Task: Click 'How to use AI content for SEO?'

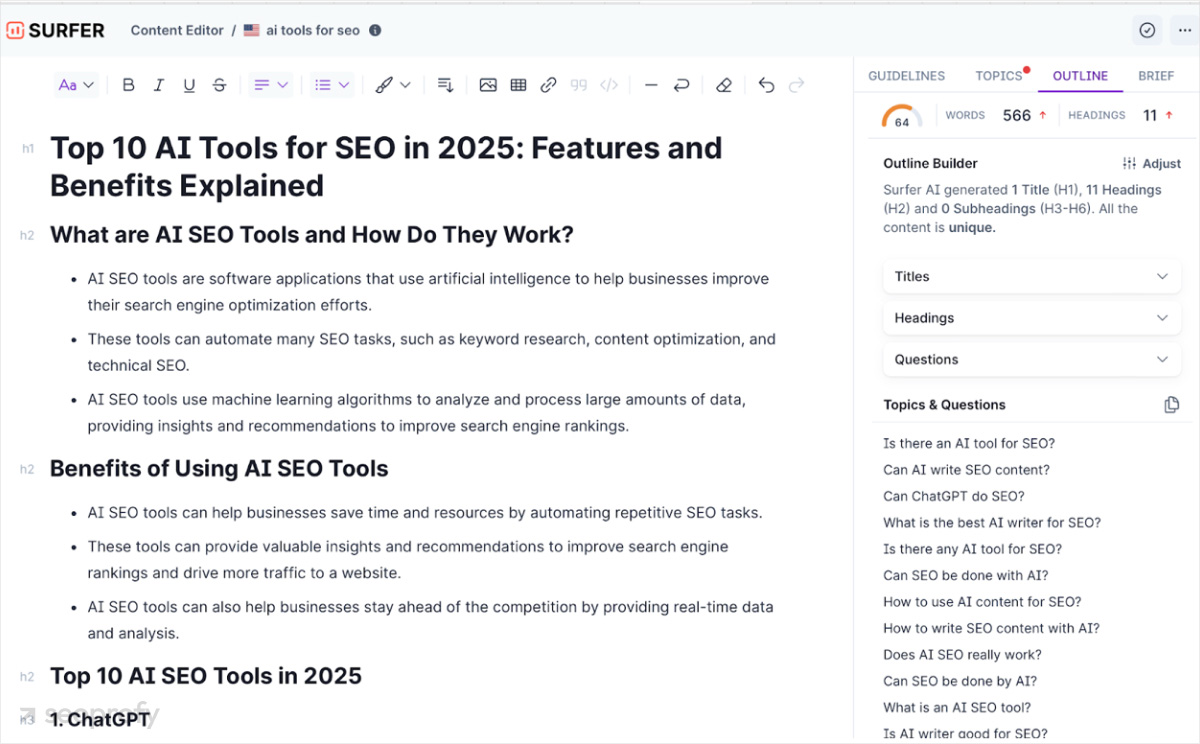Action: pyautogui.click(x=982, y=602)
